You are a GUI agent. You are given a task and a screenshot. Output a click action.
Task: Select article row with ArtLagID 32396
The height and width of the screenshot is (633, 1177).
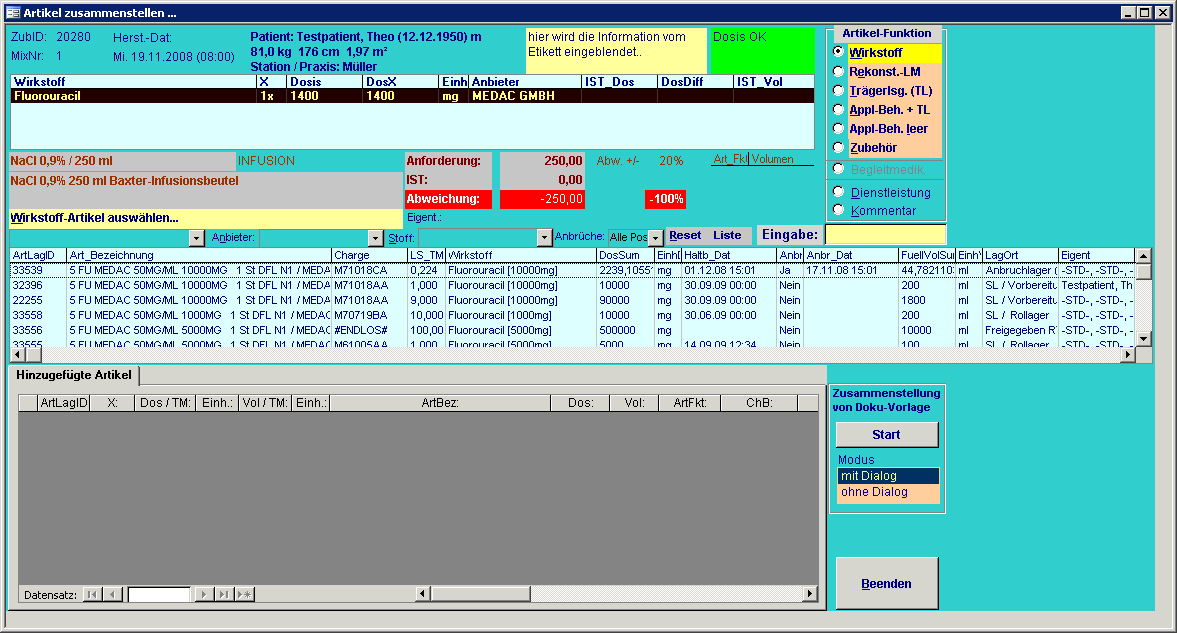pos(572,285)
